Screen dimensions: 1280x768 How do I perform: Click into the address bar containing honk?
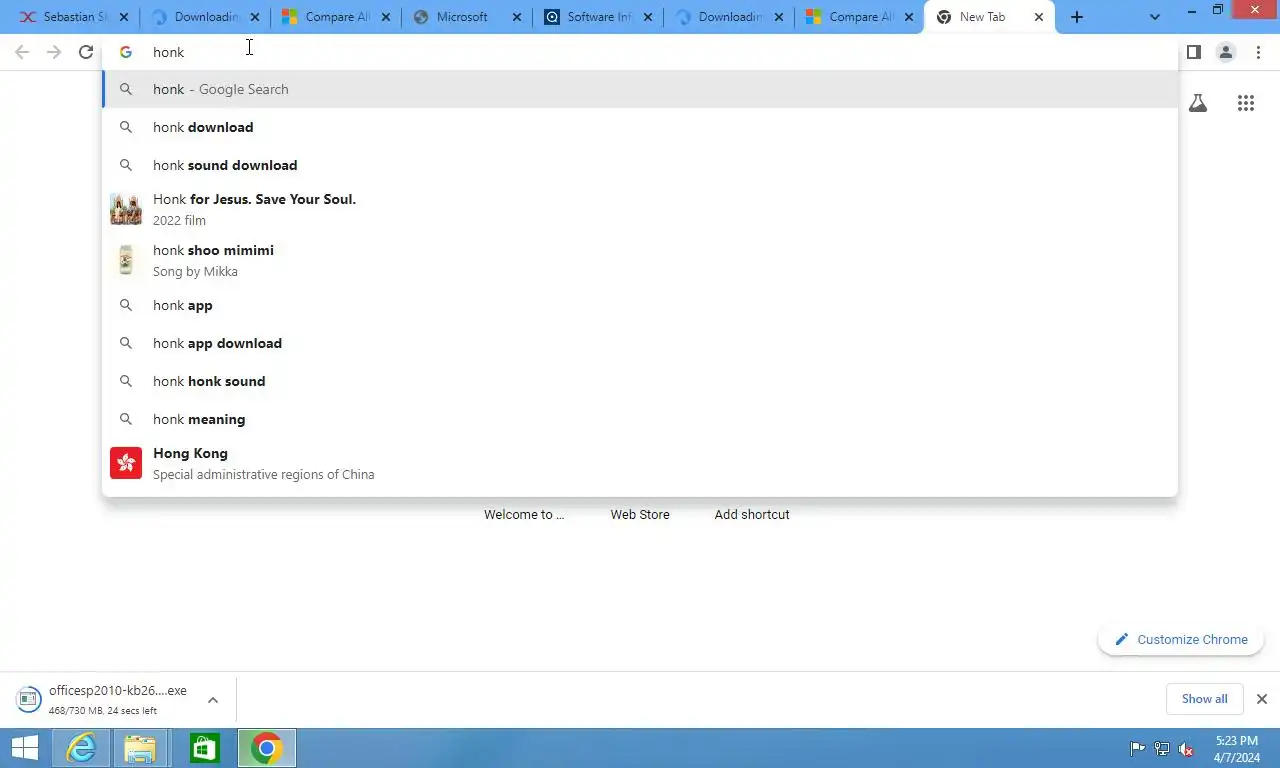pyautogui.click(x=640, y=52)
